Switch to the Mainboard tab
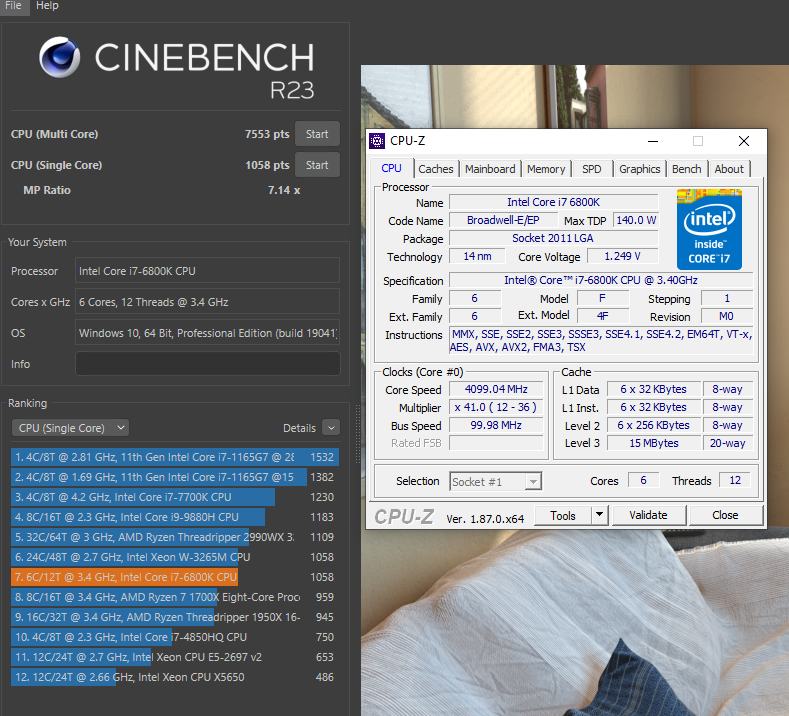 pyautogui.click(x=490, y=169)
